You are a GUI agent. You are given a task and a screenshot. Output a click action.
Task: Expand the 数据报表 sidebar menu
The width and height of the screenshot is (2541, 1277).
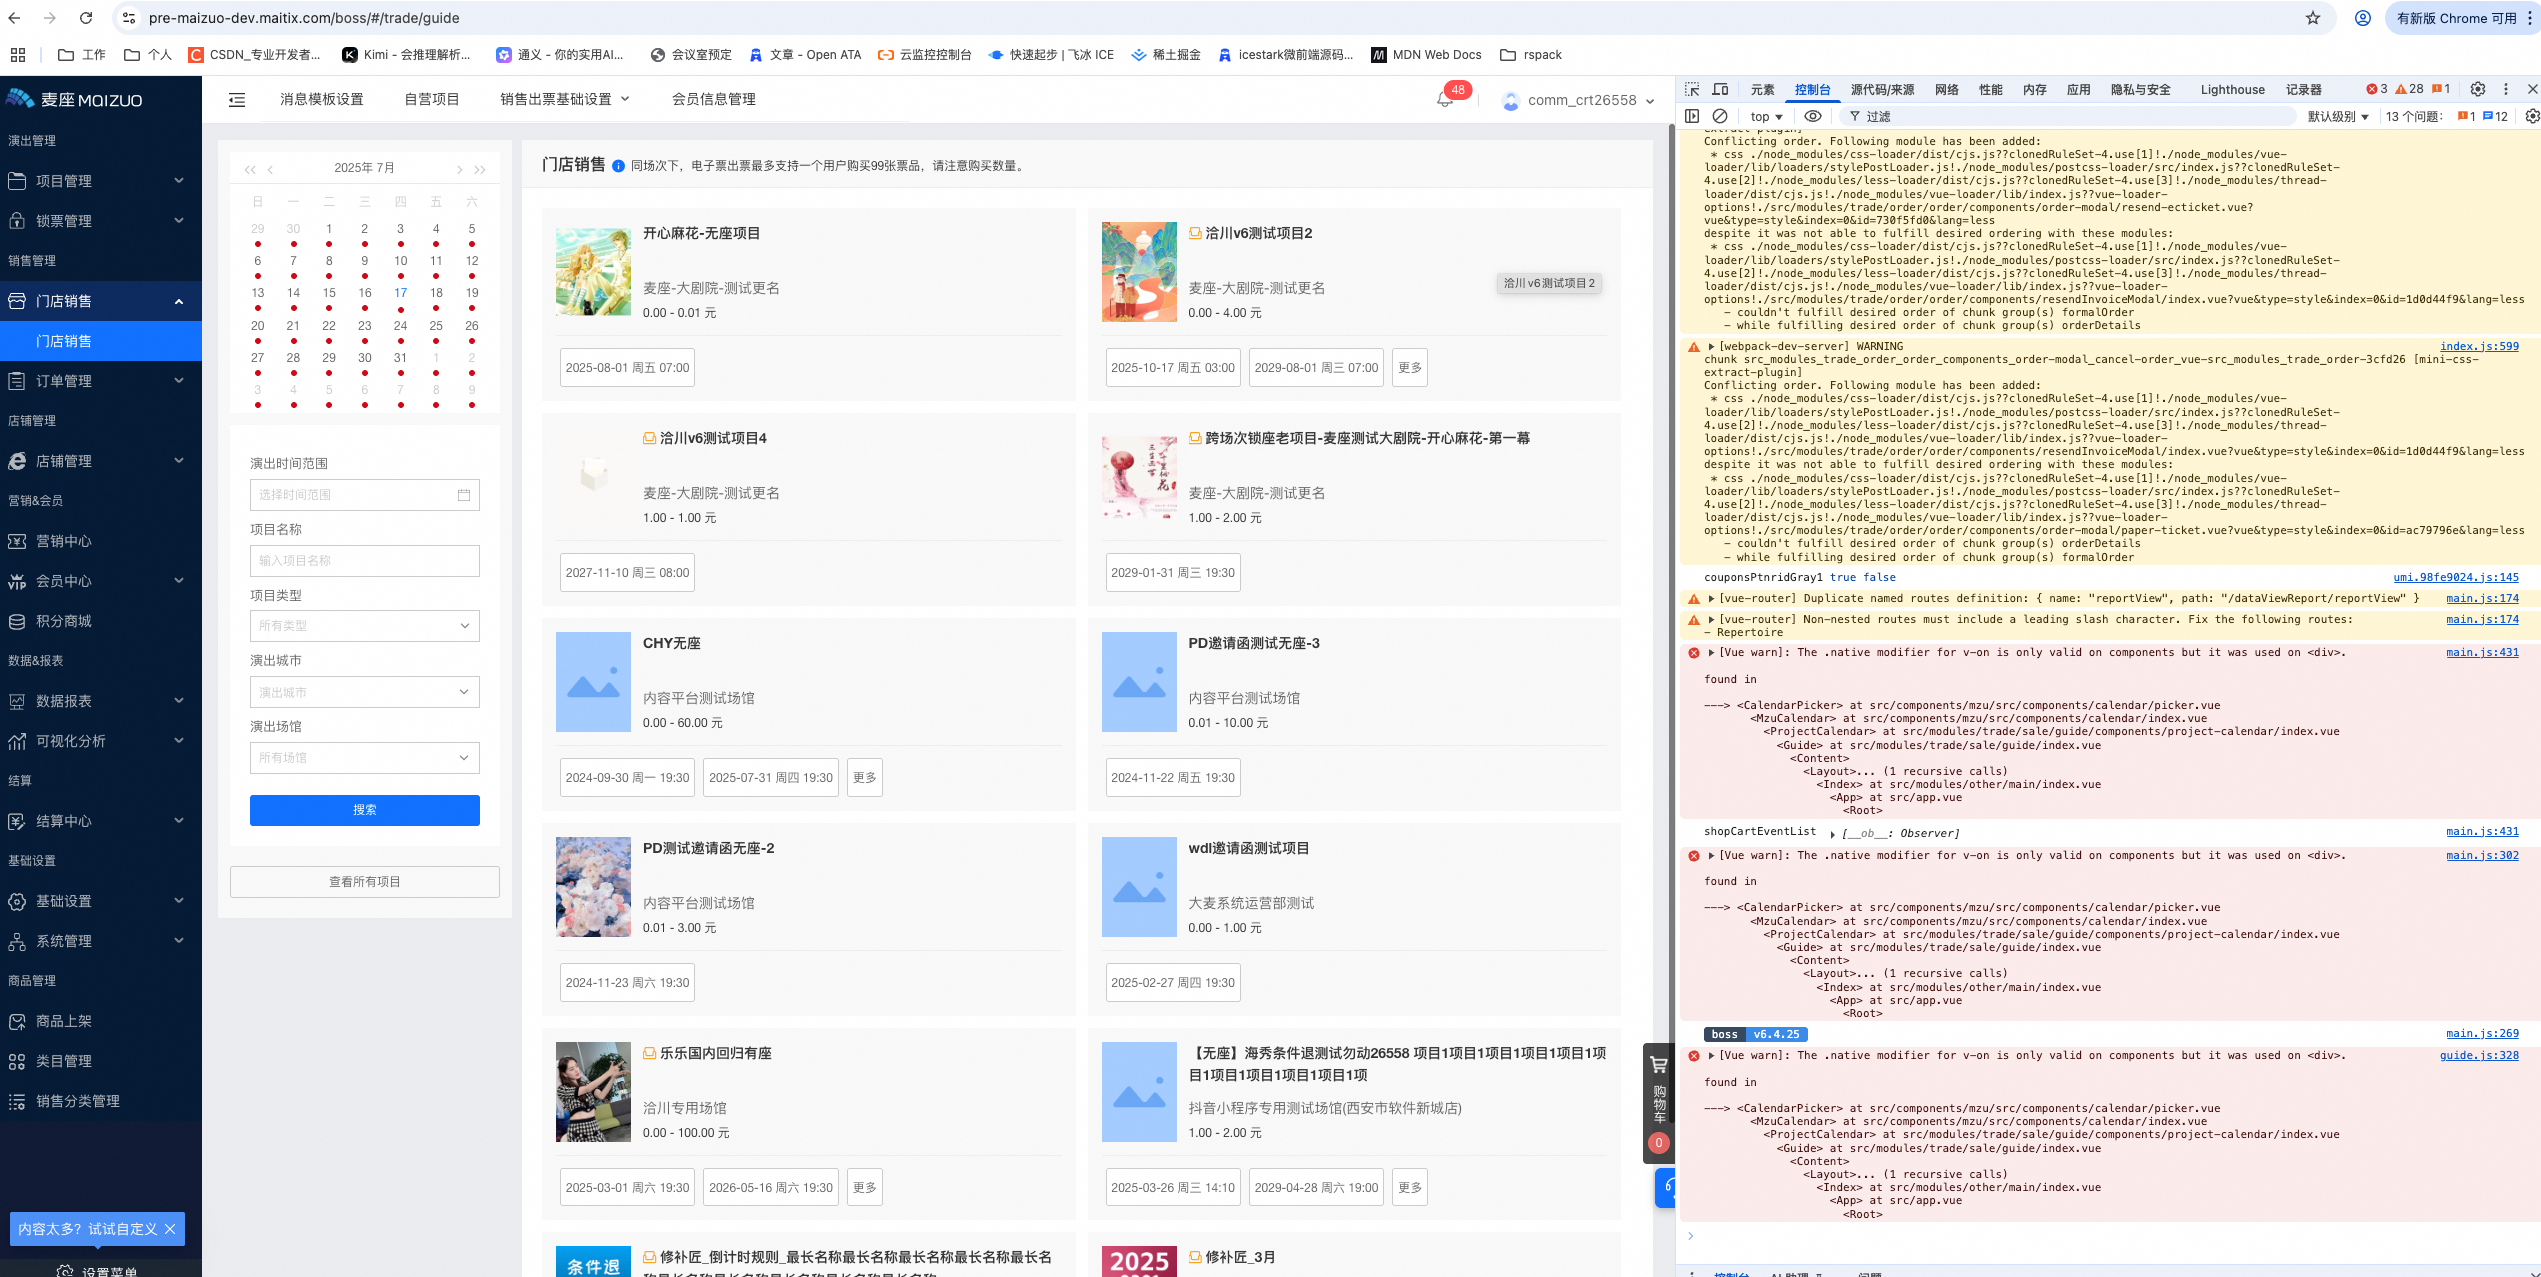[100, 701]
